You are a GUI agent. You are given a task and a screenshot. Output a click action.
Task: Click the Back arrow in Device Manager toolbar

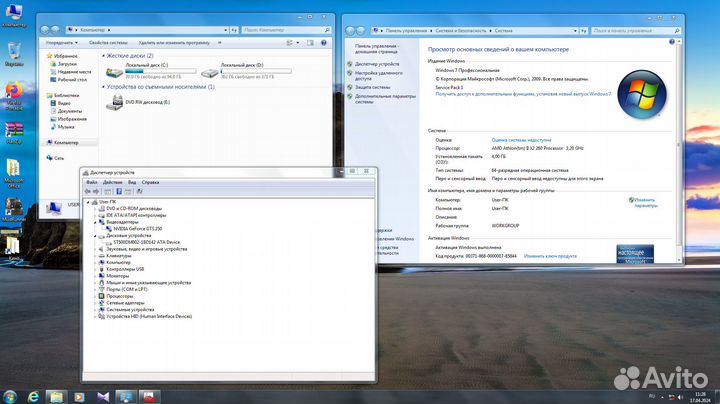click(88, 191)
